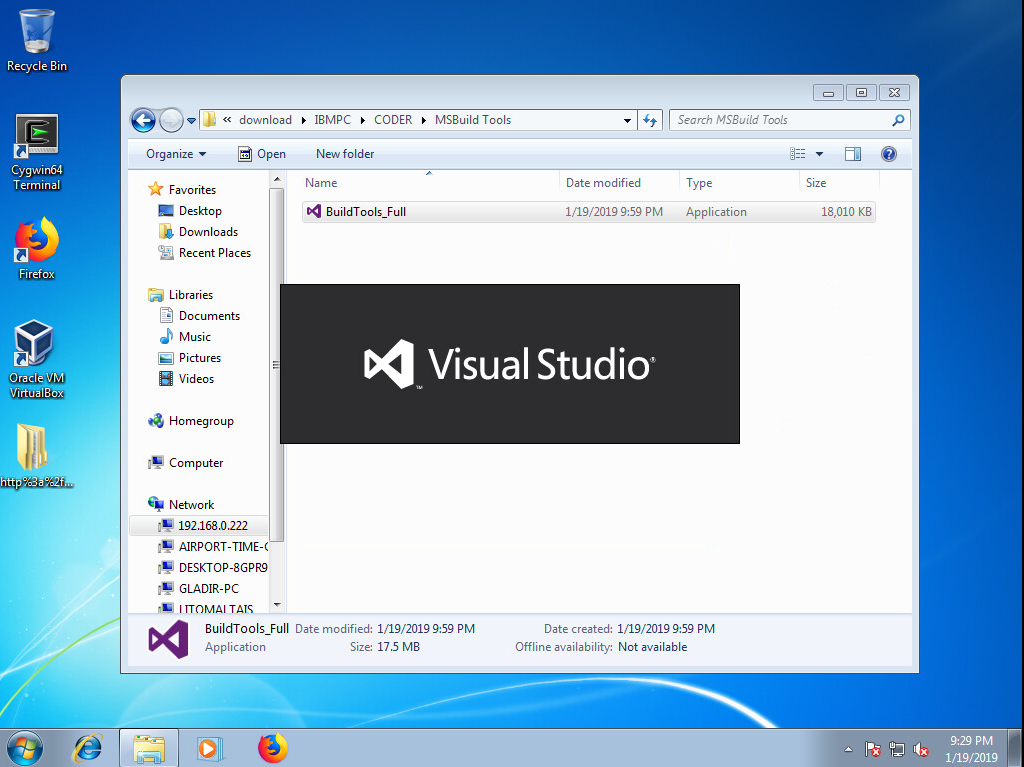
Task: Click the New folder button
Action: click(345, 154)
